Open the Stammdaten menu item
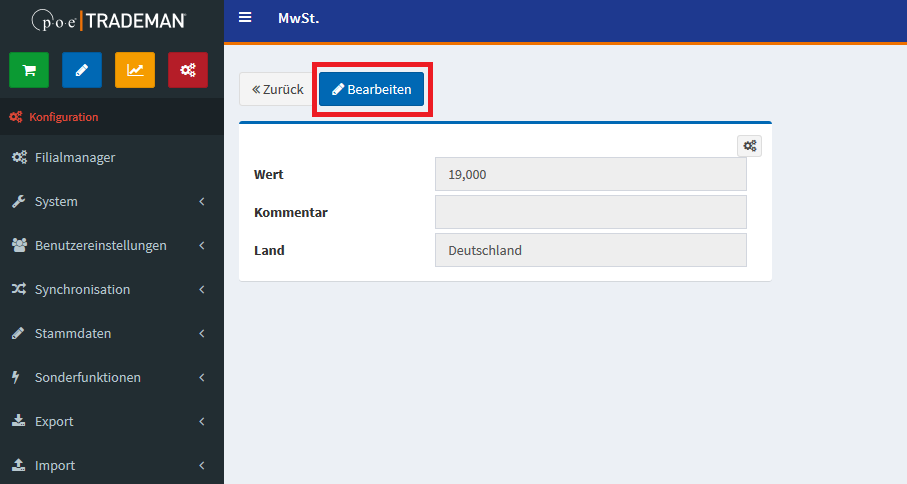Screen dimensions: 907x484 click(x=73, y=334)
